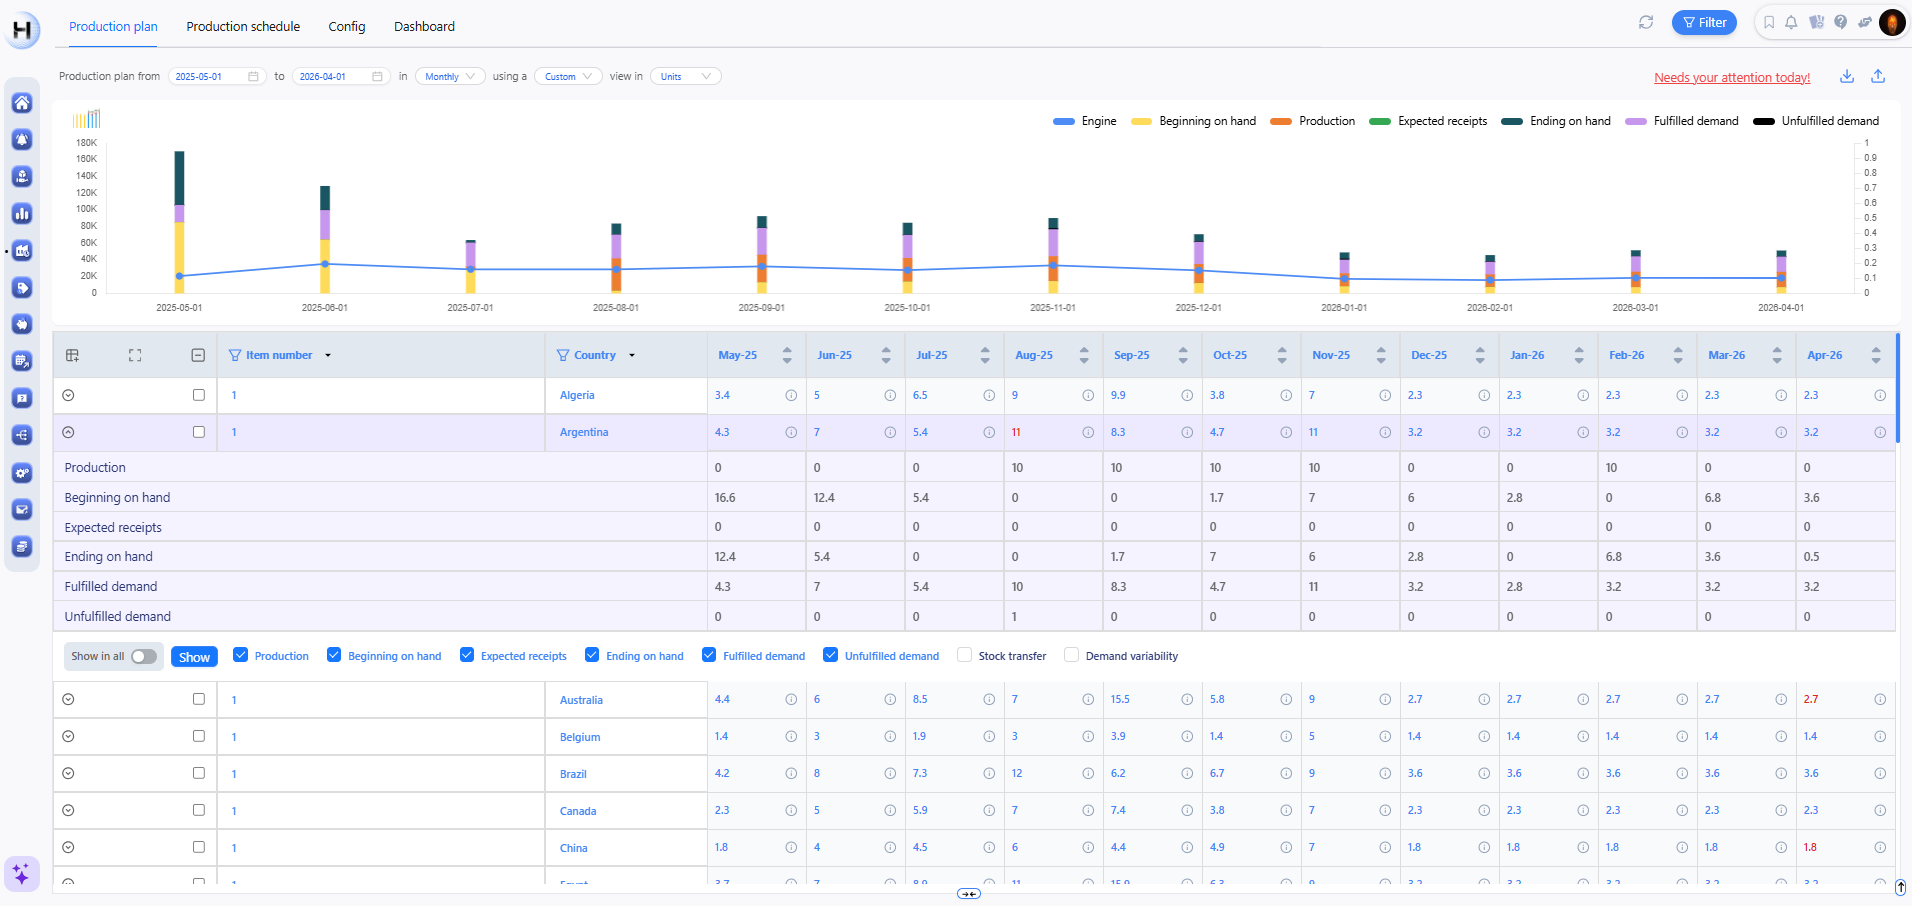This screenshot has height=906, width=1912.
Task: Open the notifications bell icon
Action: pyautogui.click(x=1791, y=22)
